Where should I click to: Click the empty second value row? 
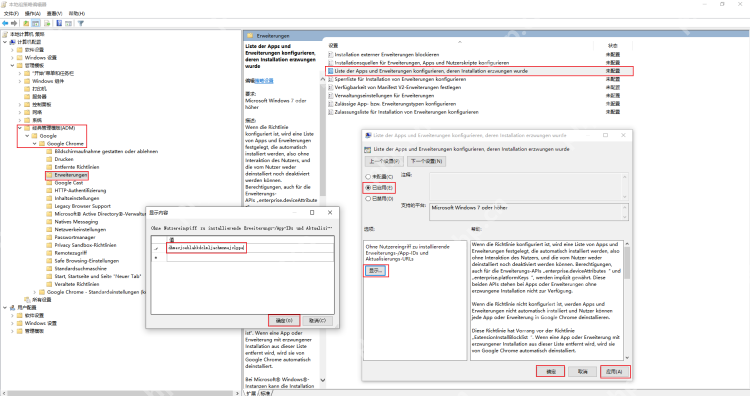[x=250, y=257]
